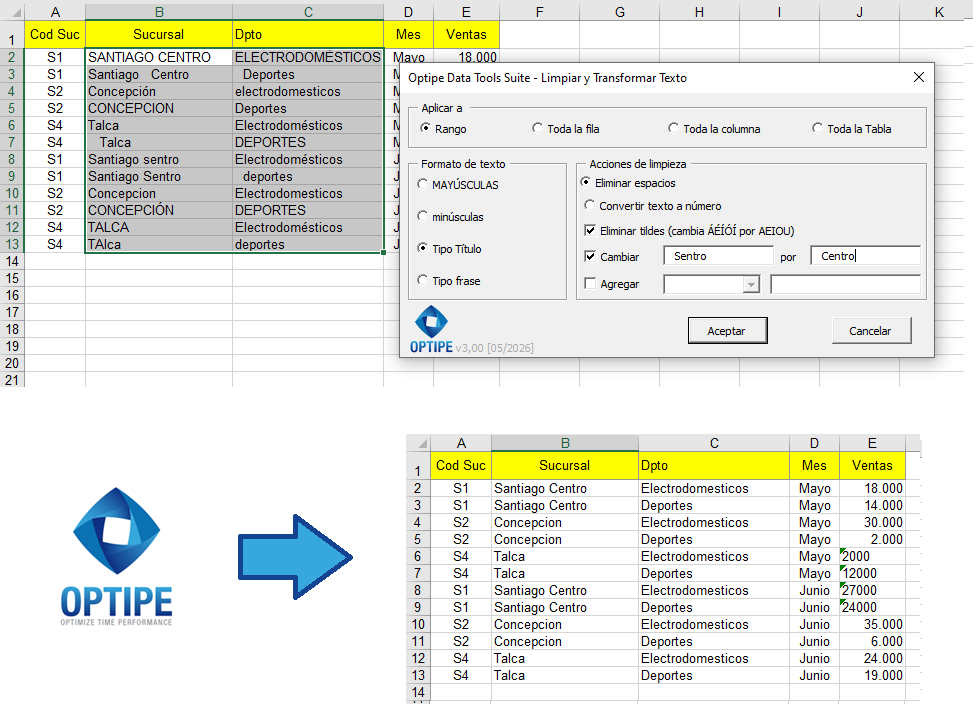
Task: Click the Cancelar button
Action: coord(871,331)
